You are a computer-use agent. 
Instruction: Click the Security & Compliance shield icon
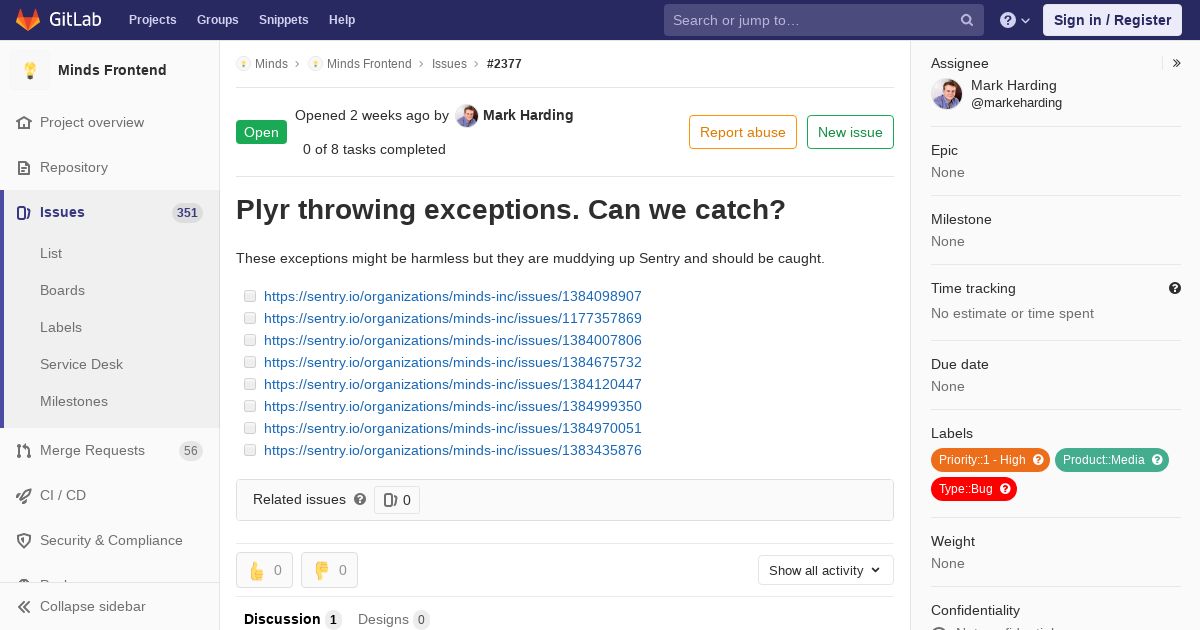tap(24, 541)
